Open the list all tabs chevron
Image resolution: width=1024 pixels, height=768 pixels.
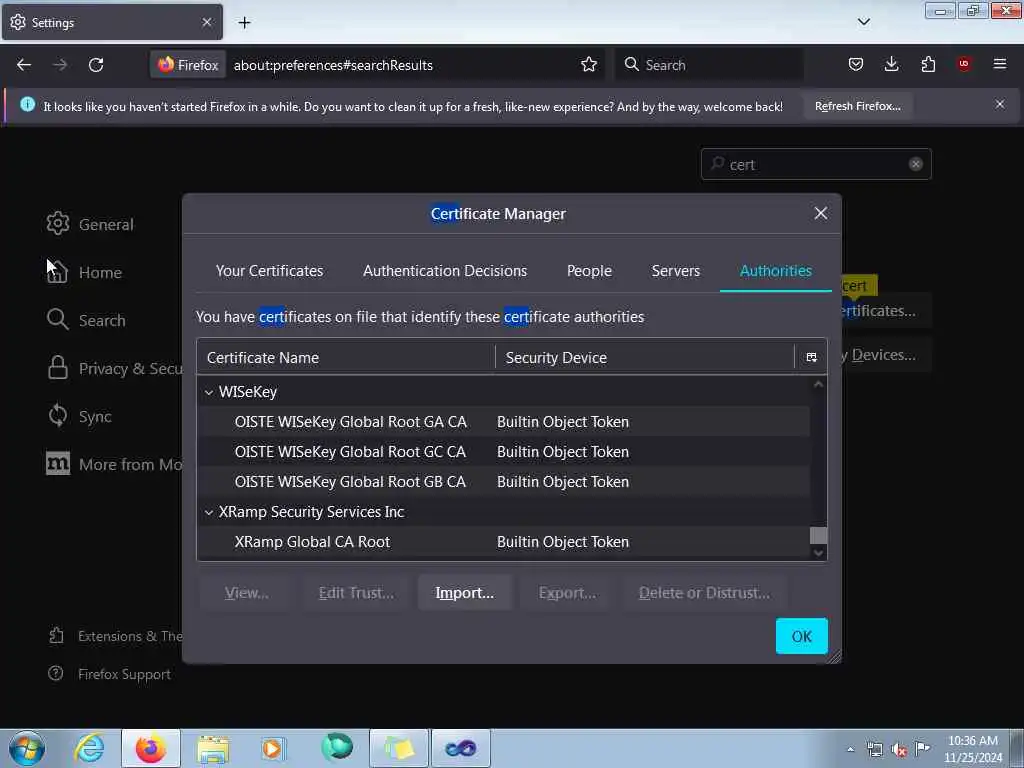click(x=863, y=22)
